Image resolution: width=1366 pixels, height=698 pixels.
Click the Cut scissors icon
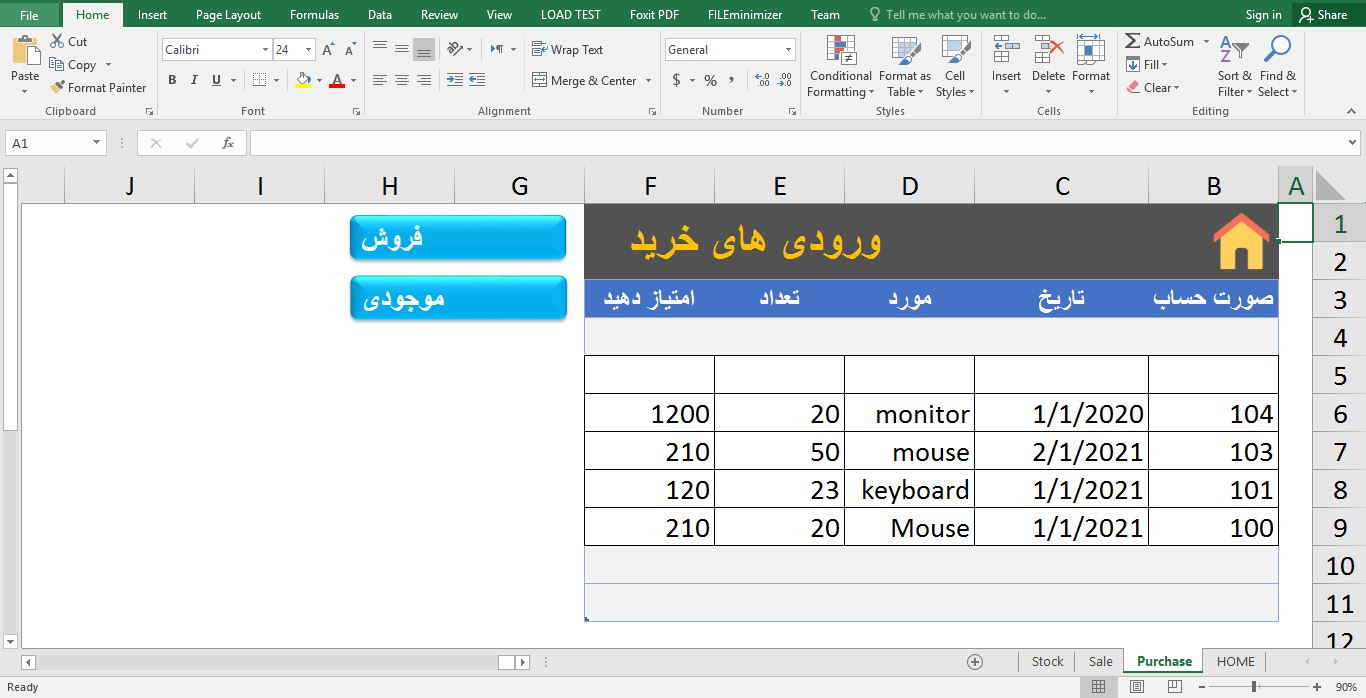click(x=57, y=42)
